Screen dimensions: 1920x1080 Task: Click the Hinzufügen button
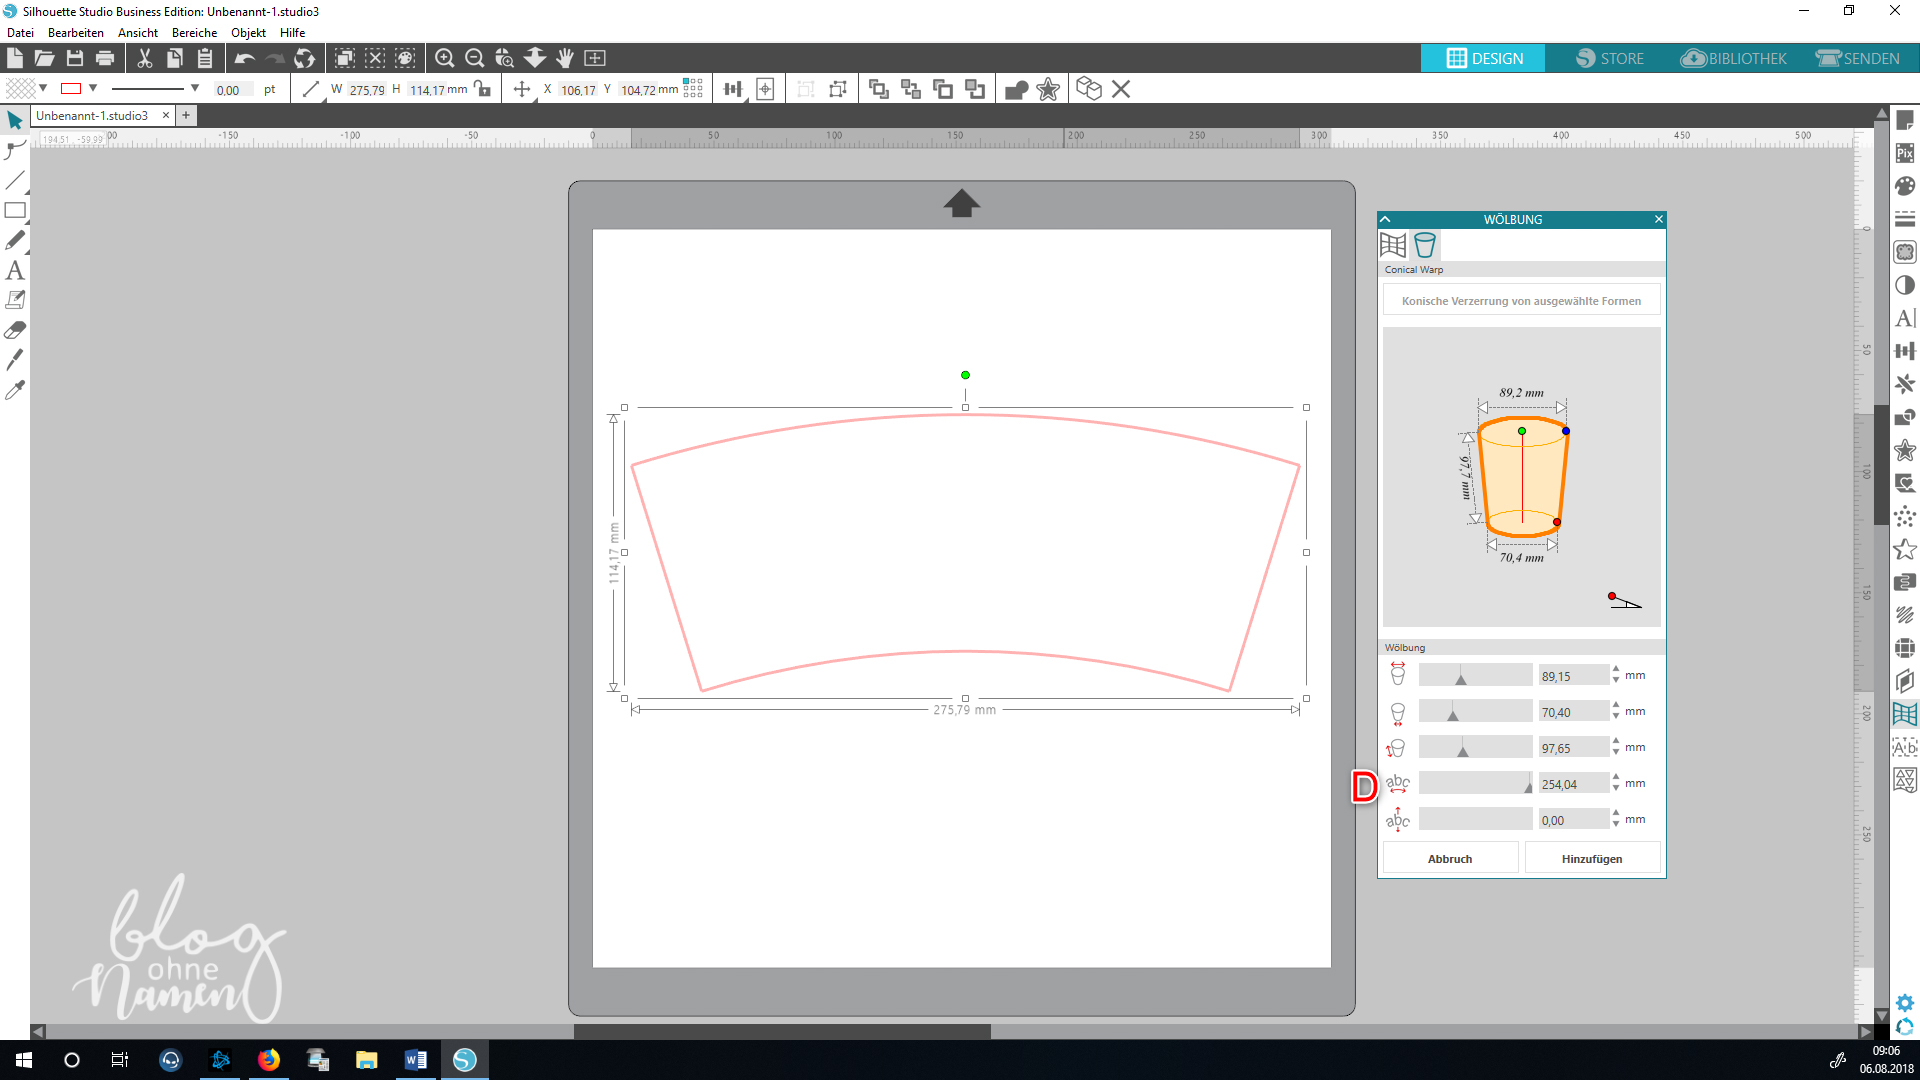[x=1591, y=859]
